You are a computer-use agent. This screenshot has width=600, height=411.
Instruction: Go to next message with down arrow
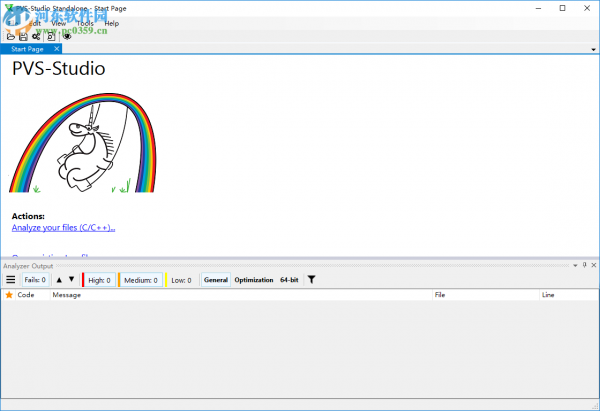point(72,279)
